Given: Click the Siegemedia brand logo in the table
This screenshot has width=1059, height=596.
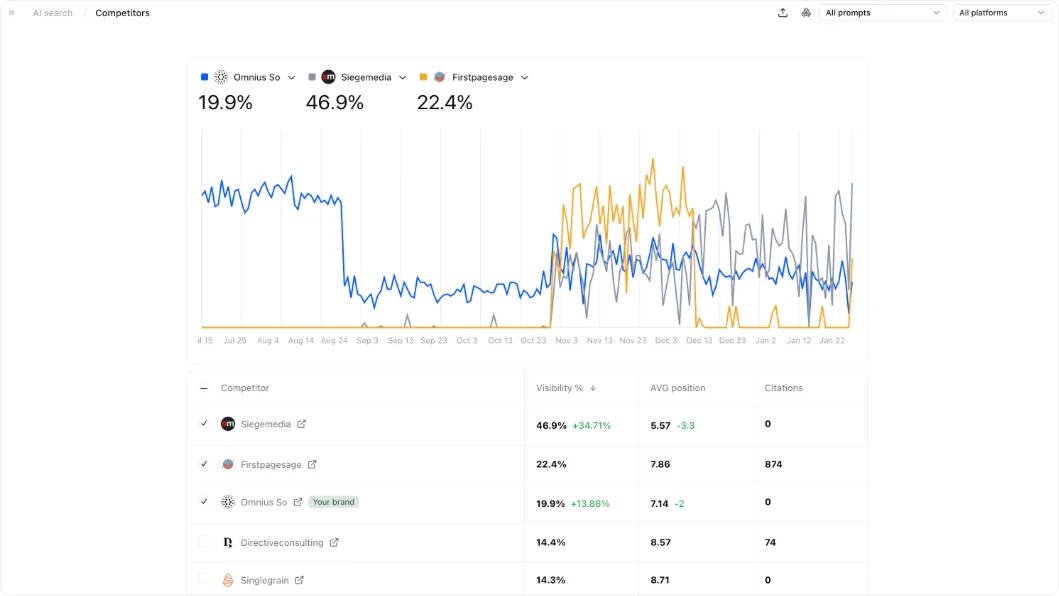Looking at the screenshot, I should 228,424.
